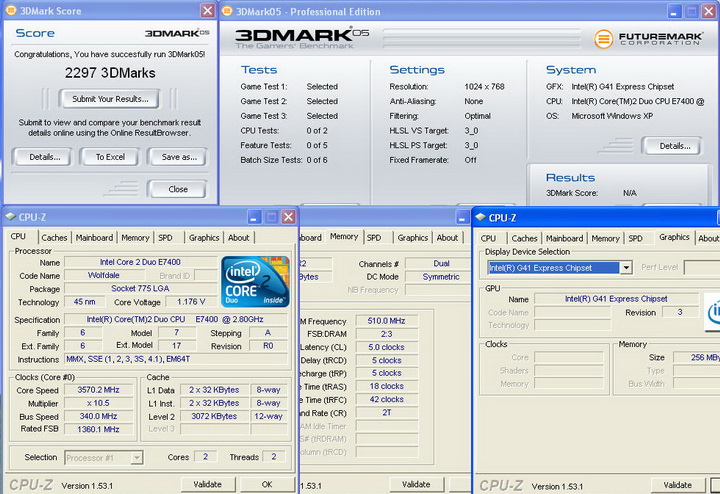The width and height of the screenshot is (720, 494).
Task: Click Validate in middle CPU-Z window
Action: pos(416,484)
